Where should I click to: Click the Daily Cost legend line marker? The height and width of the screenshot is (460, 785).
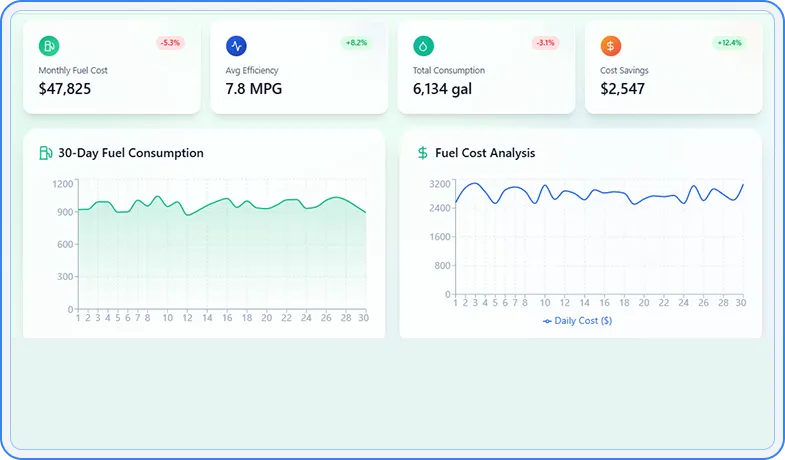(547, 321)
